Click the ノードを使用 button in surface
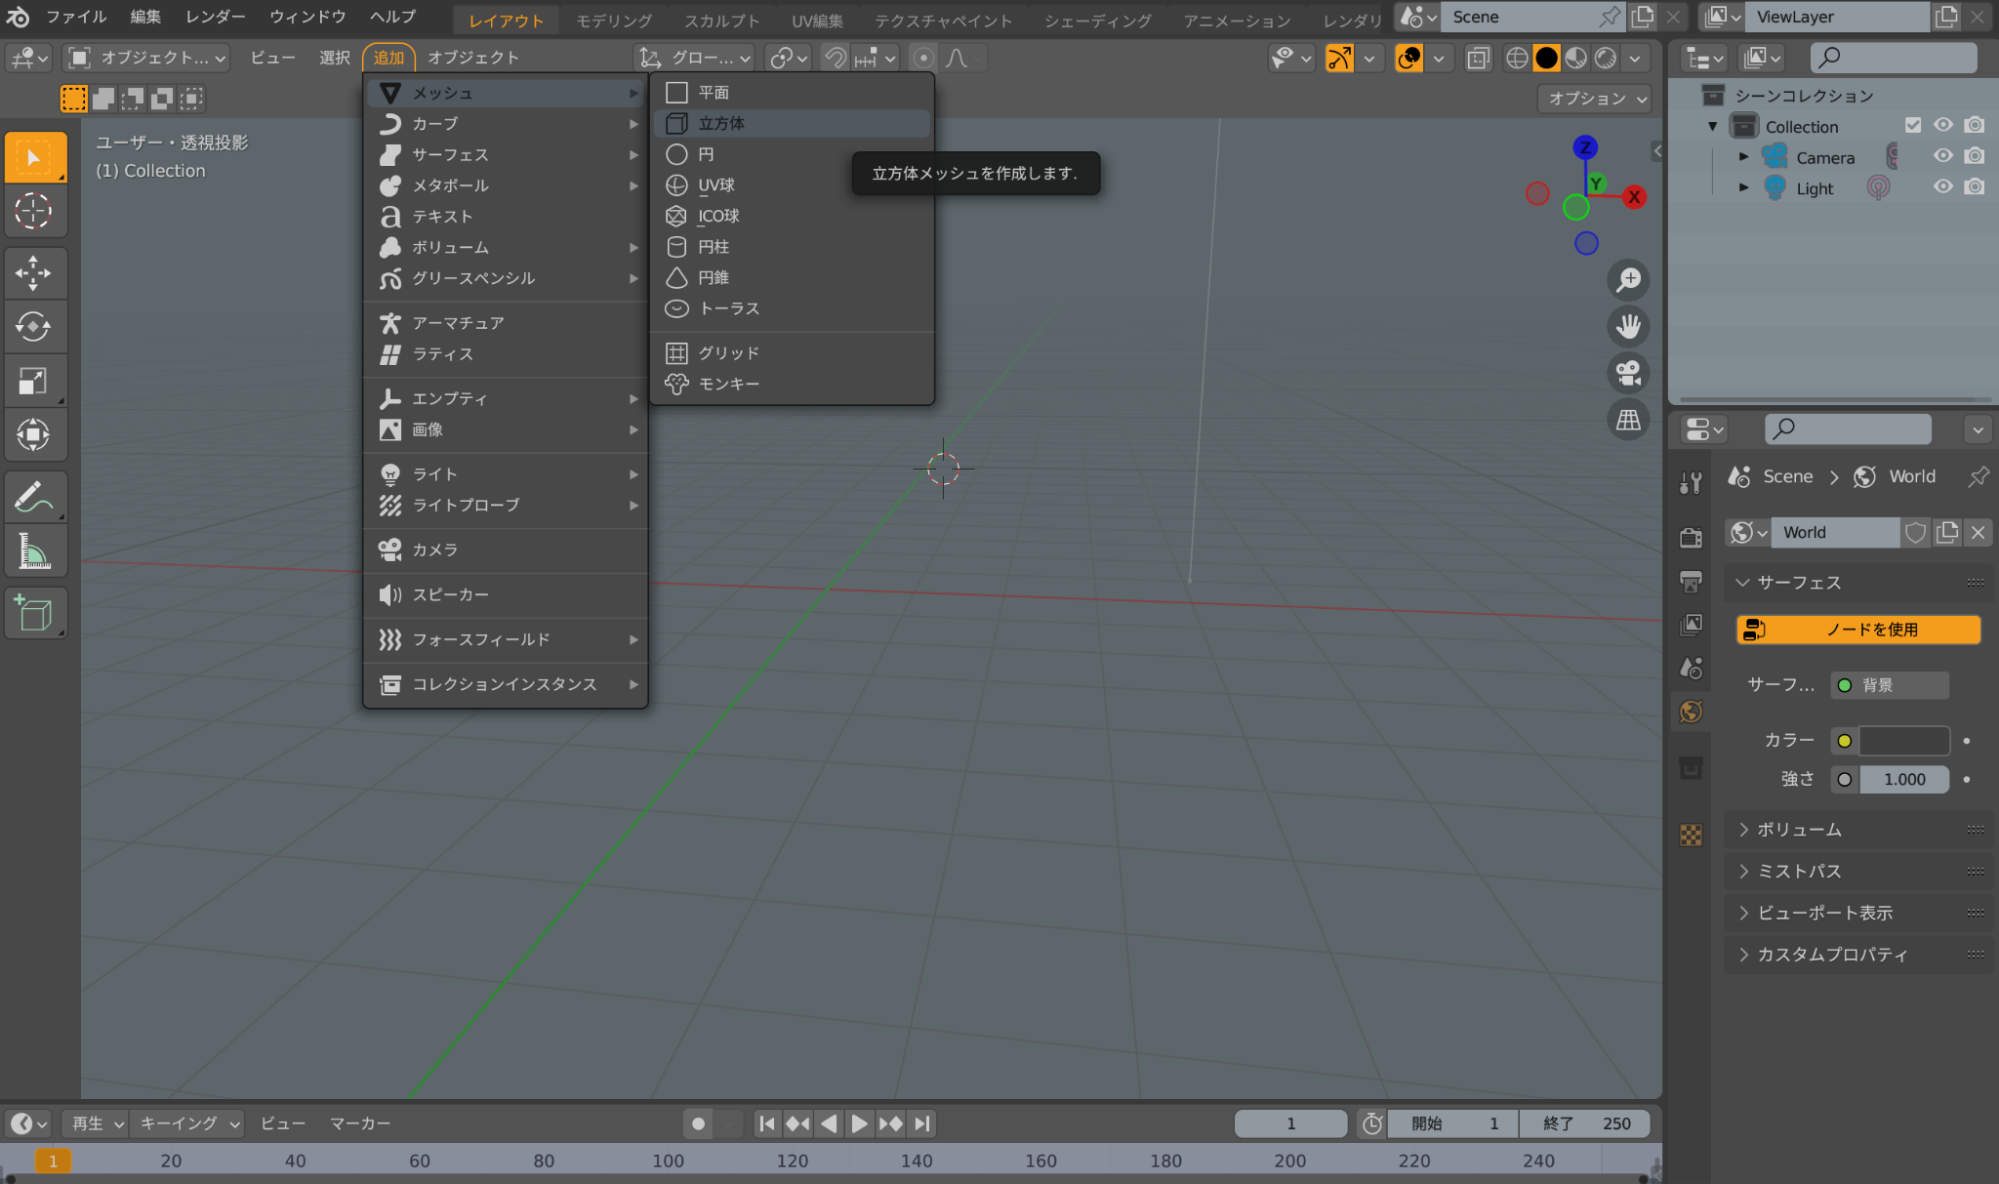This screenshot has height=1184, width=1999. [1857, 630]
